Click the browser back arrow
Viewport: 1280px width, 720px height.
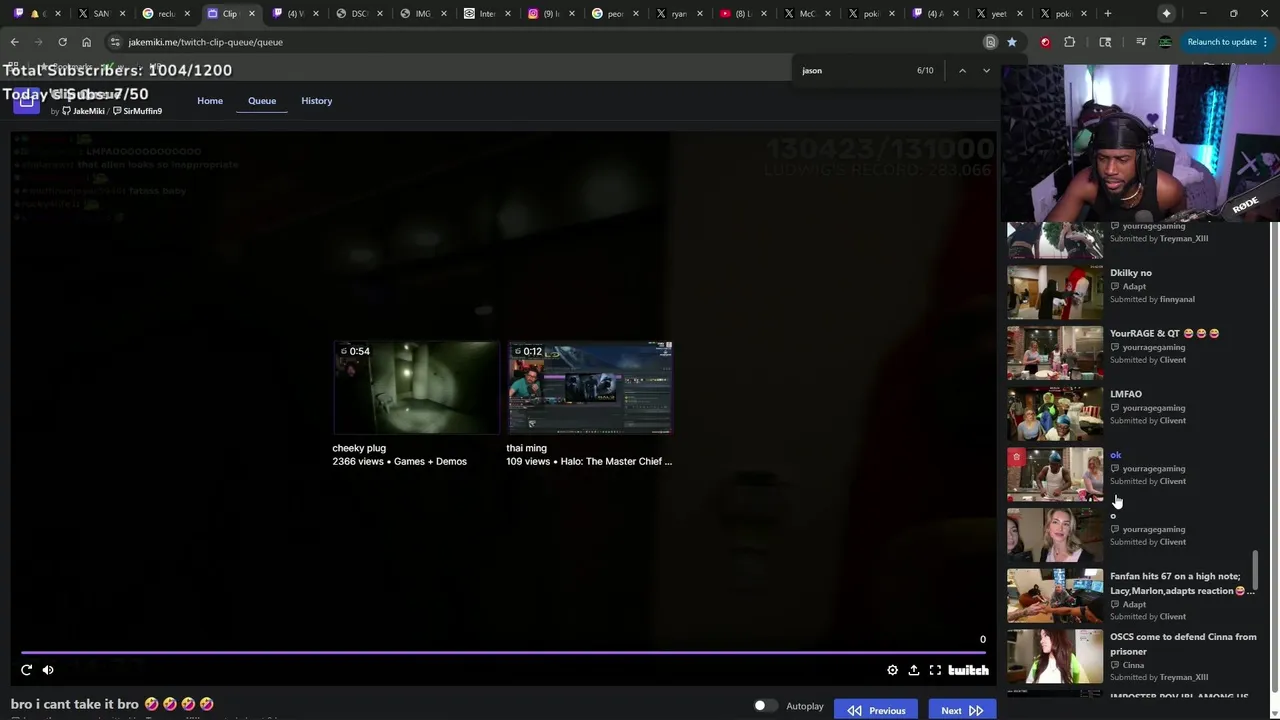(14, 42)
